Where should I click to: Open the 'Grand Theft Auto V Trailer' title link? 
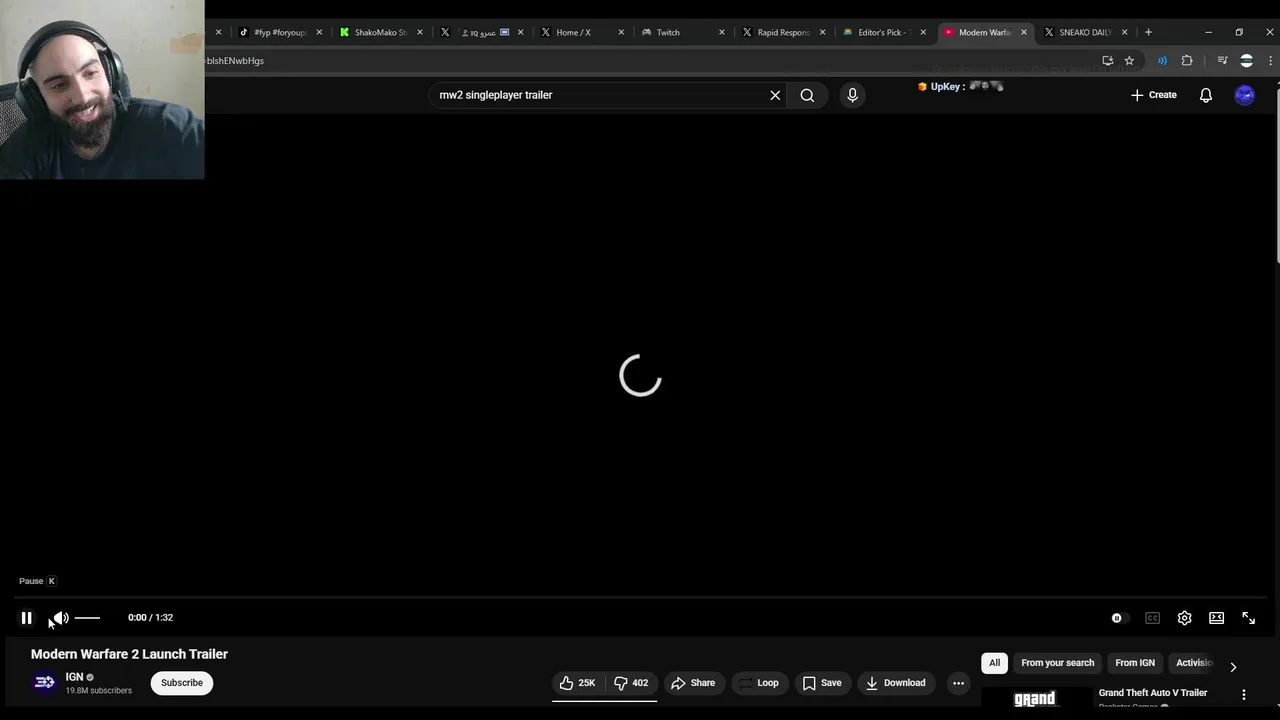click(1153, 693)
